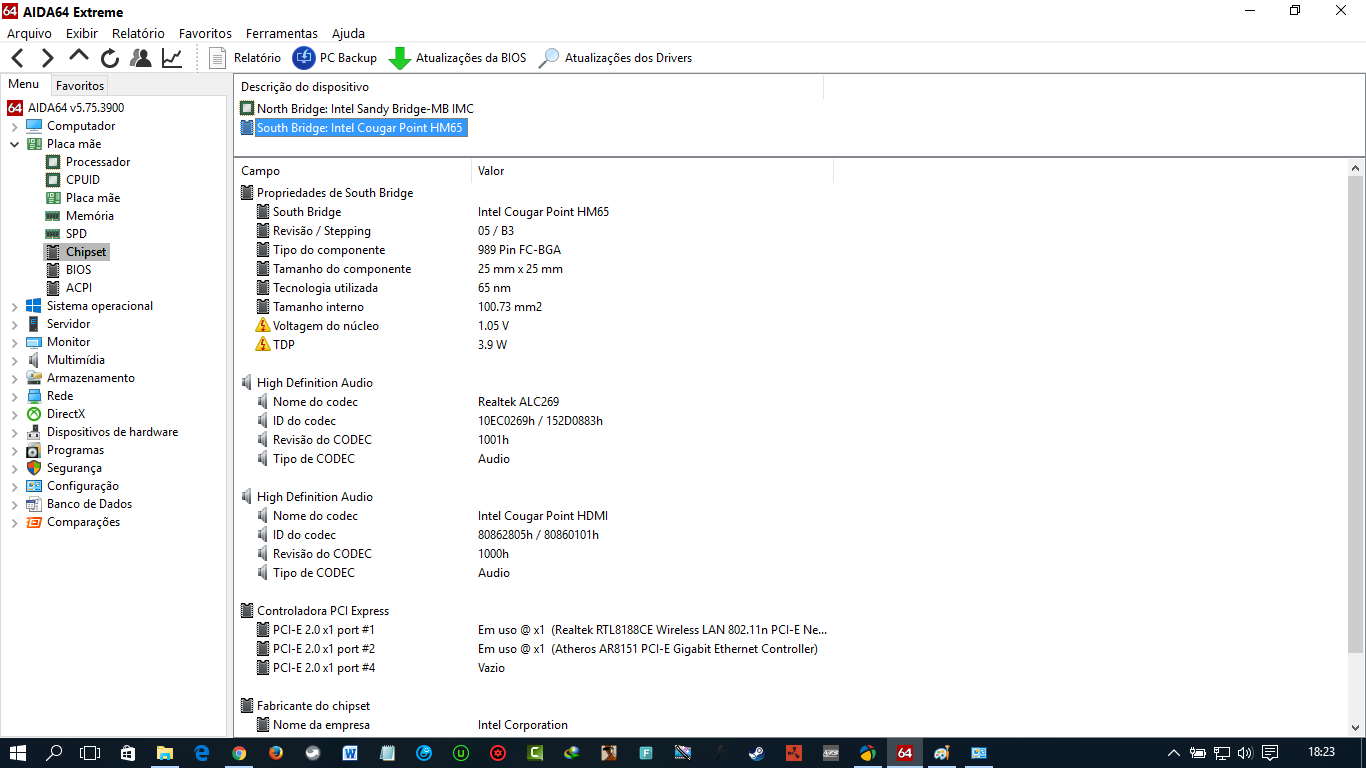Expand the Monitor tree node
The height and width of the screenshot is (768, 1366).
(x=15, y=342)
